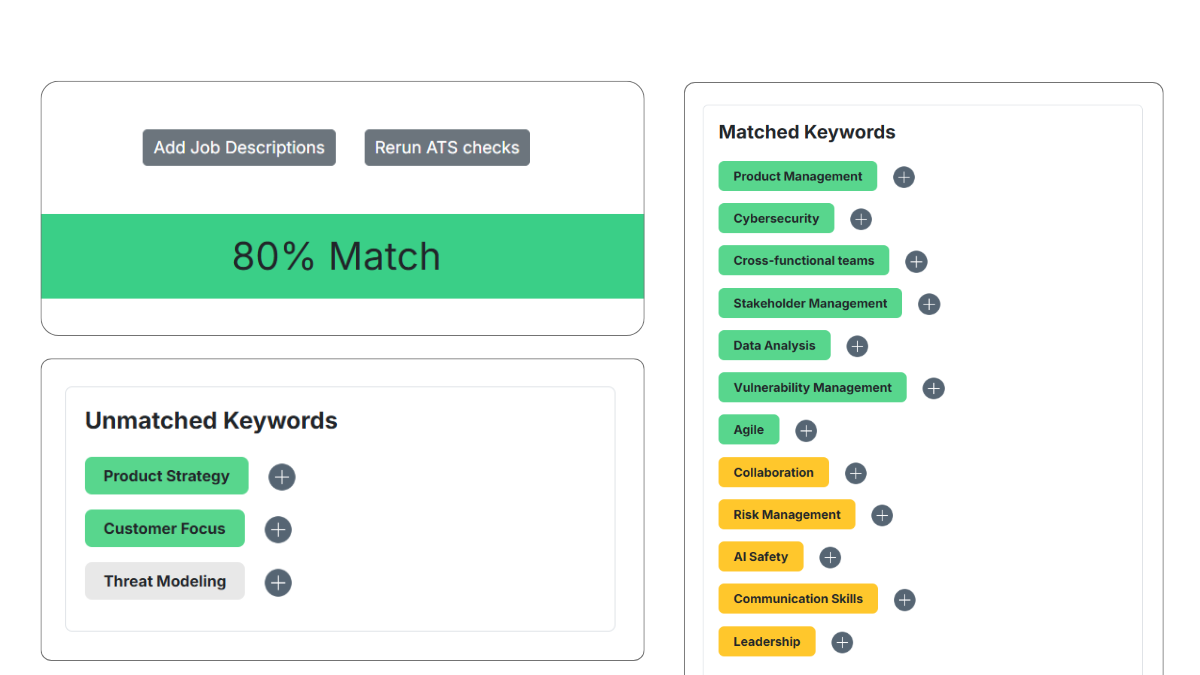Add Vulnerability Management via its plus icon

coord(933,388)
